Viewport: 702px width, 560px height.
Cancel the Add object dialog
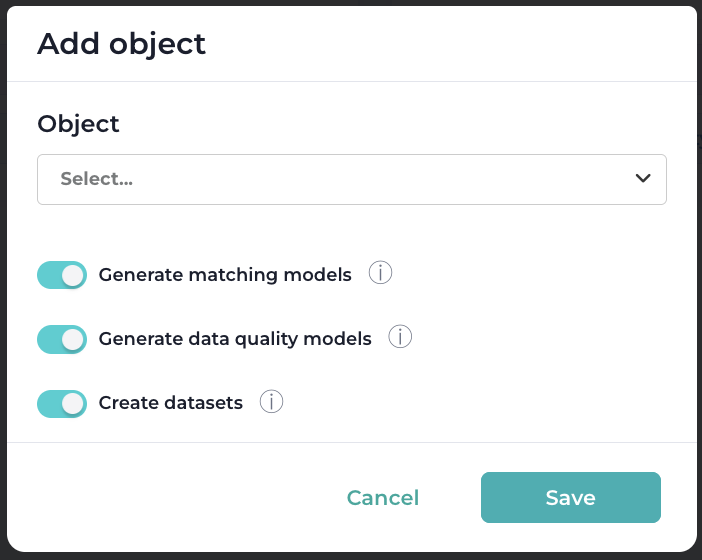coord(383,498)
